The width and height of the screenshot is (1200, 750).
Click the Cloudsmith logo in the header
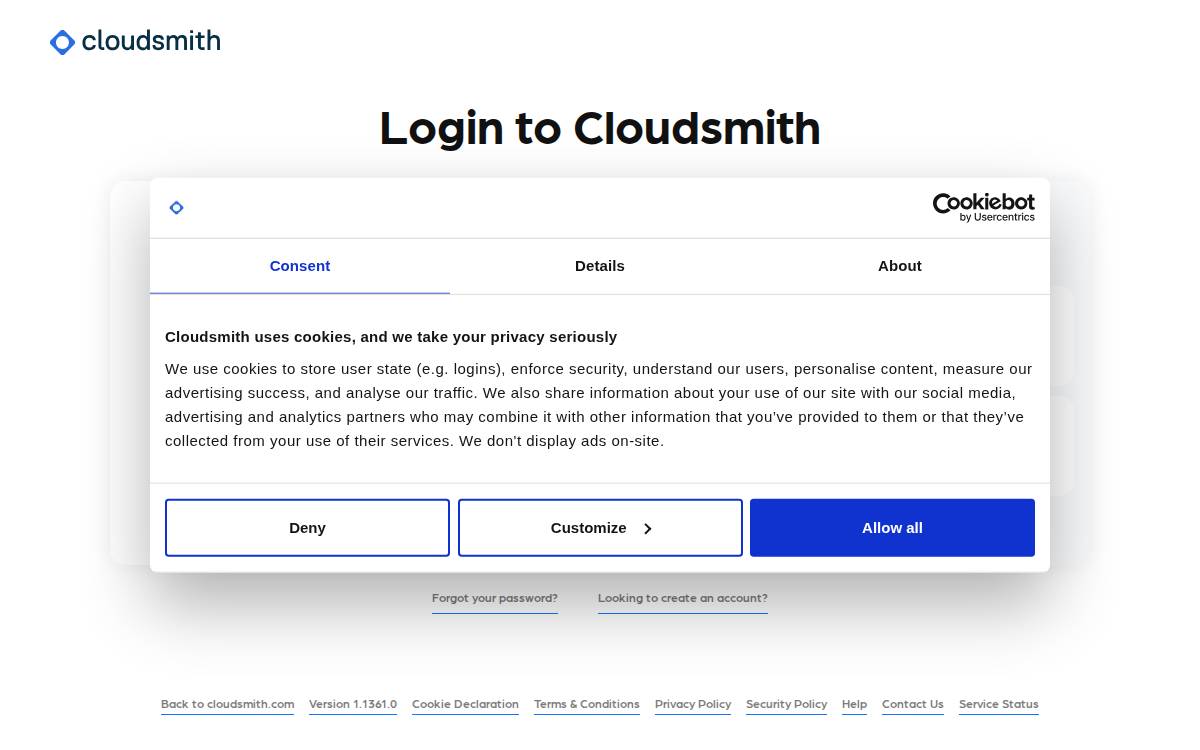pyautogui.click(x=135, y=42)
